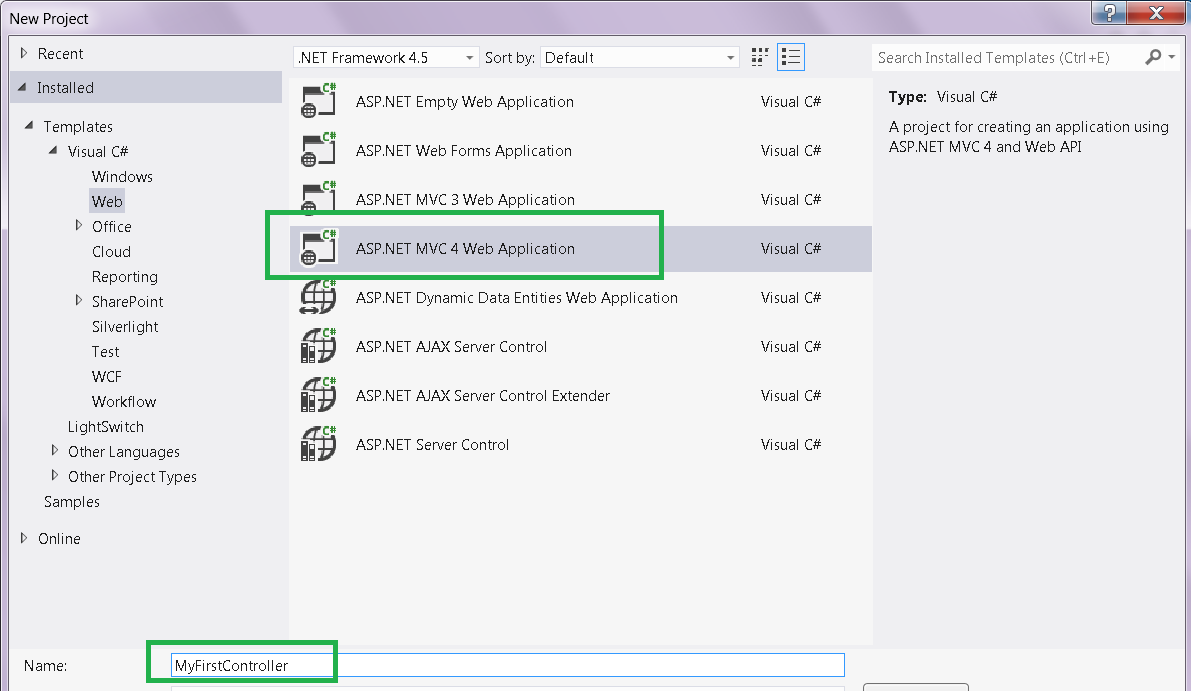Viewport: 1191px width, 691px height.
Task: Click the ASP.NET Server Control icon
Action: 318,444
